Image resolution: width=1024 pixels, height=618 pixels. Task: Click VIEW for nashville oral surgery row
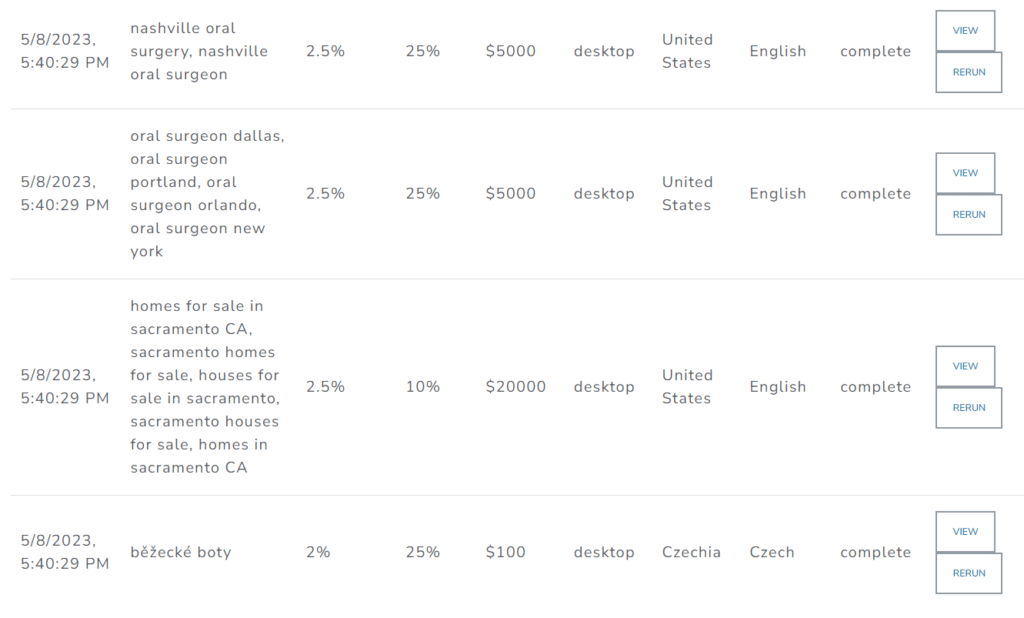pos(965,31)
